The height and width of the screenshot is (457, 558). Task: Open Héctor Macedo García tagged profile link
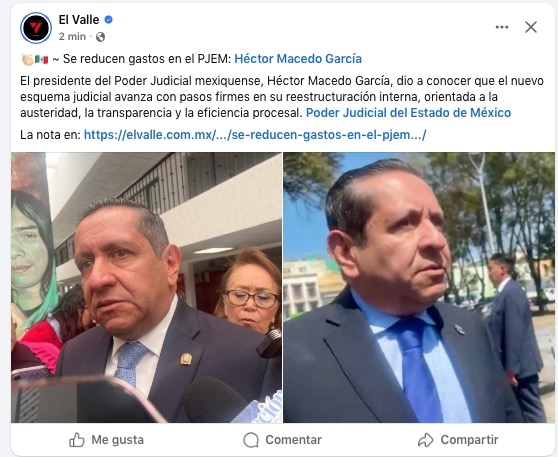pyautogui.click(x=298, y=59)
